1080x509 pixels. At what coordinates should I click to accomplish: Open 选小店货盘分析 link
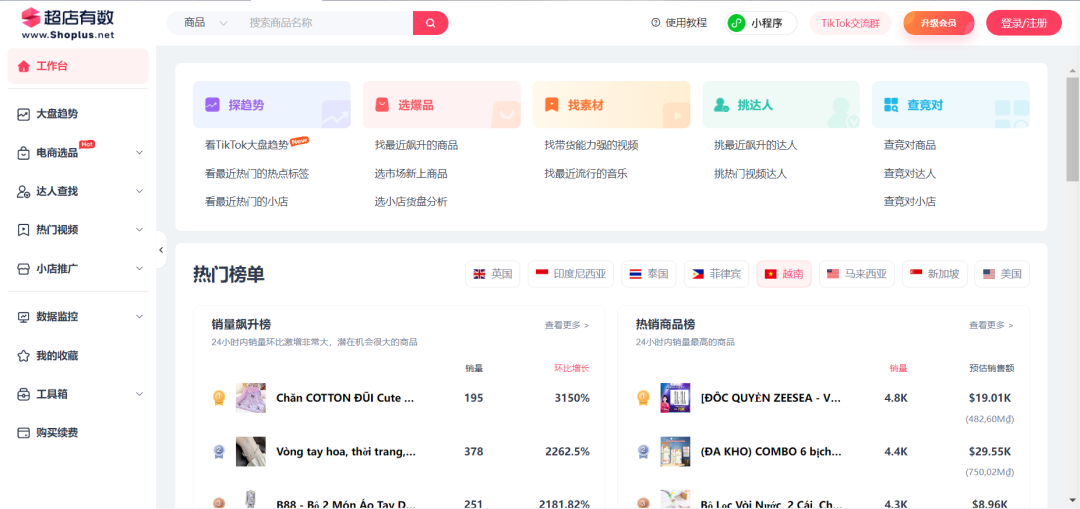pos(411,202)
